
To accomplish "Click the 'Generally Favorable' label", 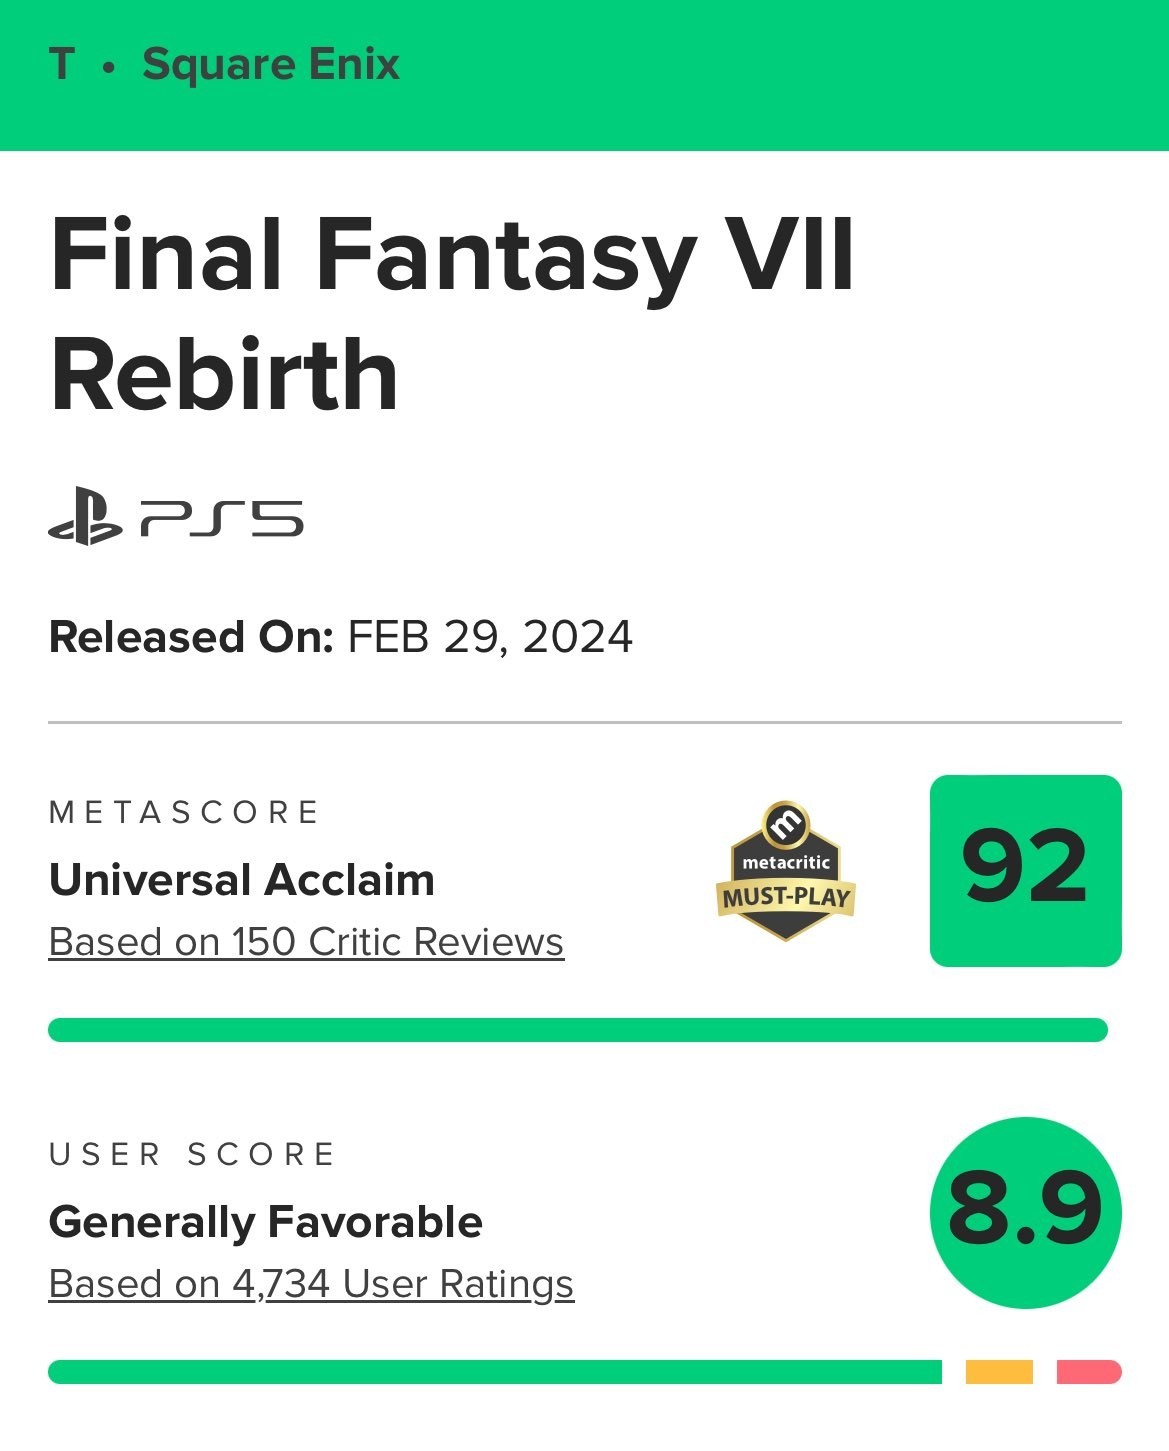I will pos(266,1222).
